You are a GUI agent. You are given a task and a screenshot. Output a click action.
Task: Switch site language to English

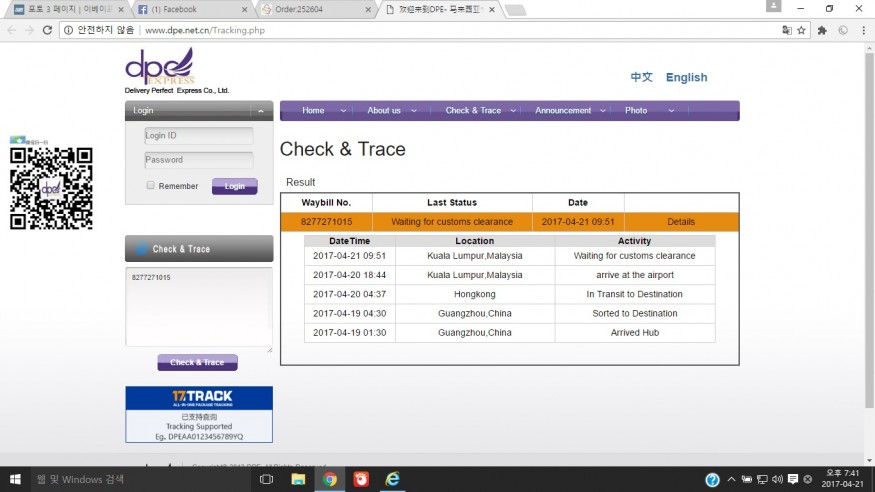click(686, 77)
